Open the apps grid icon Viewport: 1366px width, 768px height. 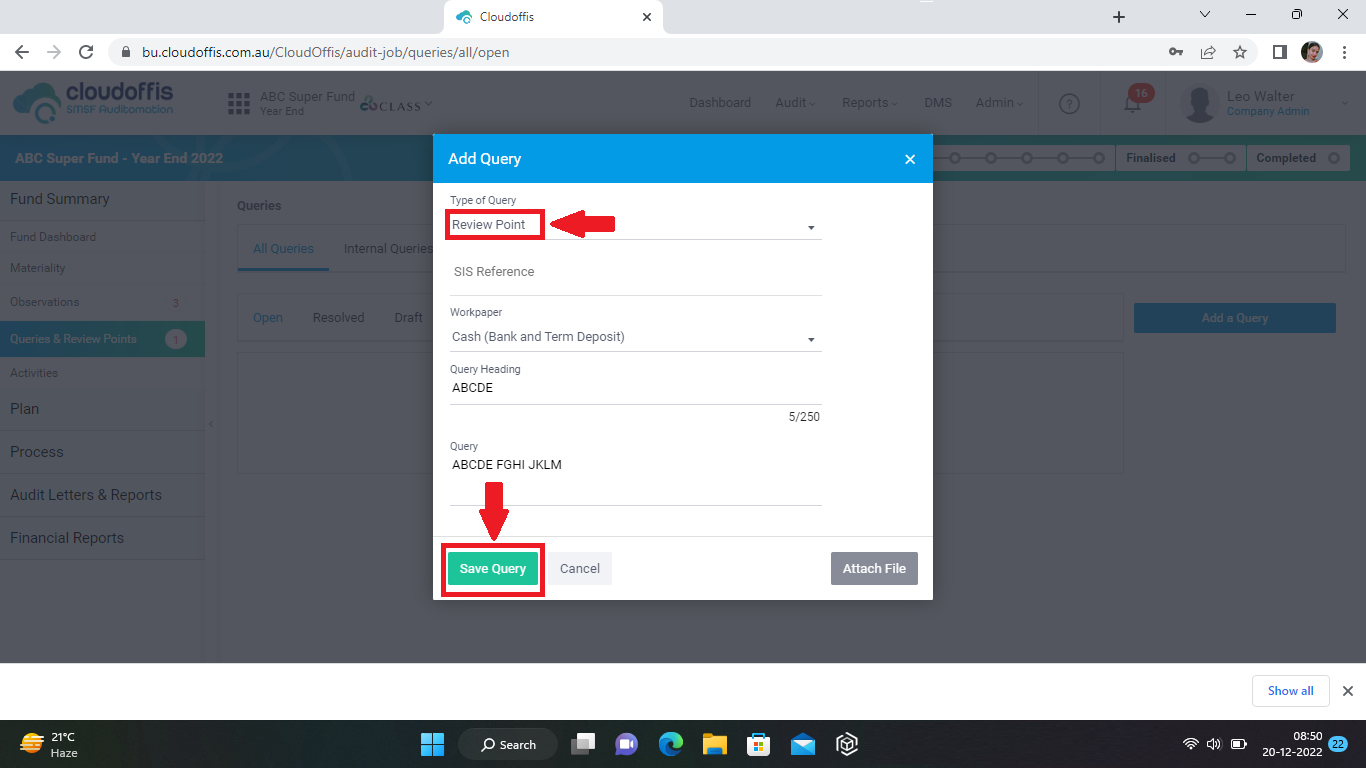click(238, 103)
